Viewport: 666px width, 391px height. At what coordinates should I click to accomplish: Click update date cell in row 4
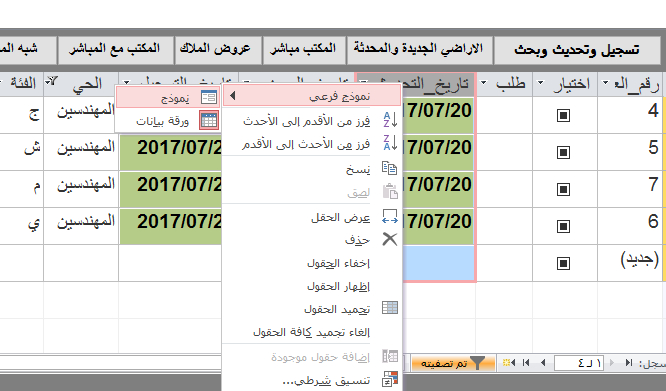tap(438, 115)
